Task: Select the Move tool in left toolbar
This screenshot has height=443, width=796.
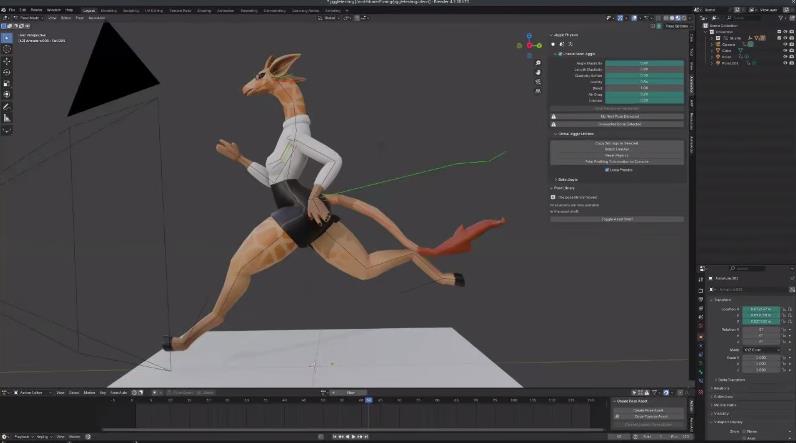Action: (7, 61)
